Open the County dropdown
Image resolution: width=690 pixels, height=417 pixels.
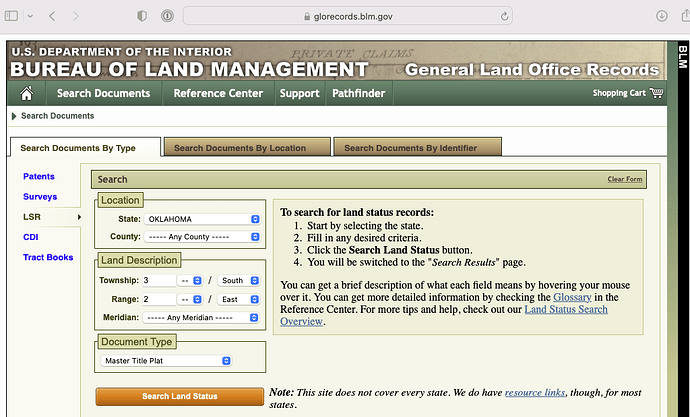(202, 237)
